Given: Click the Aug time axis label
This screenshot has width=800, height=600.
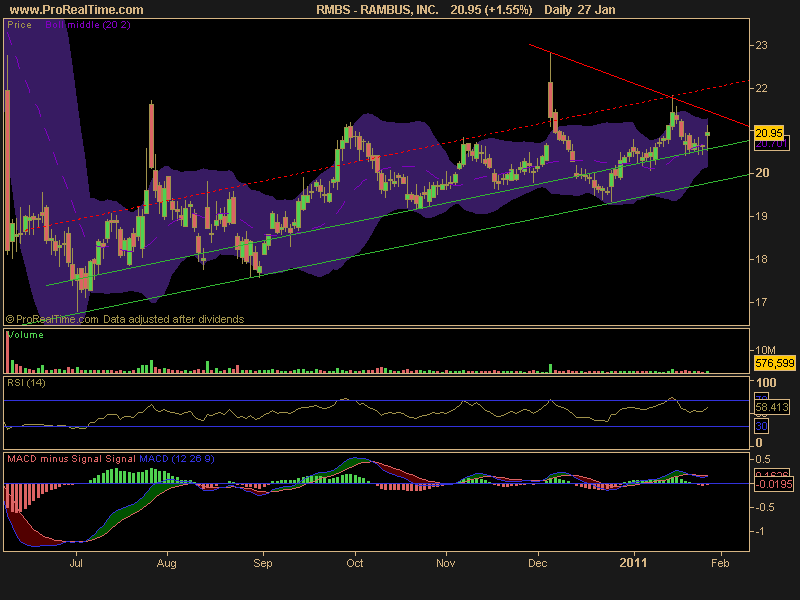Looking at the screenshot, I should click(x=166, y=563).
